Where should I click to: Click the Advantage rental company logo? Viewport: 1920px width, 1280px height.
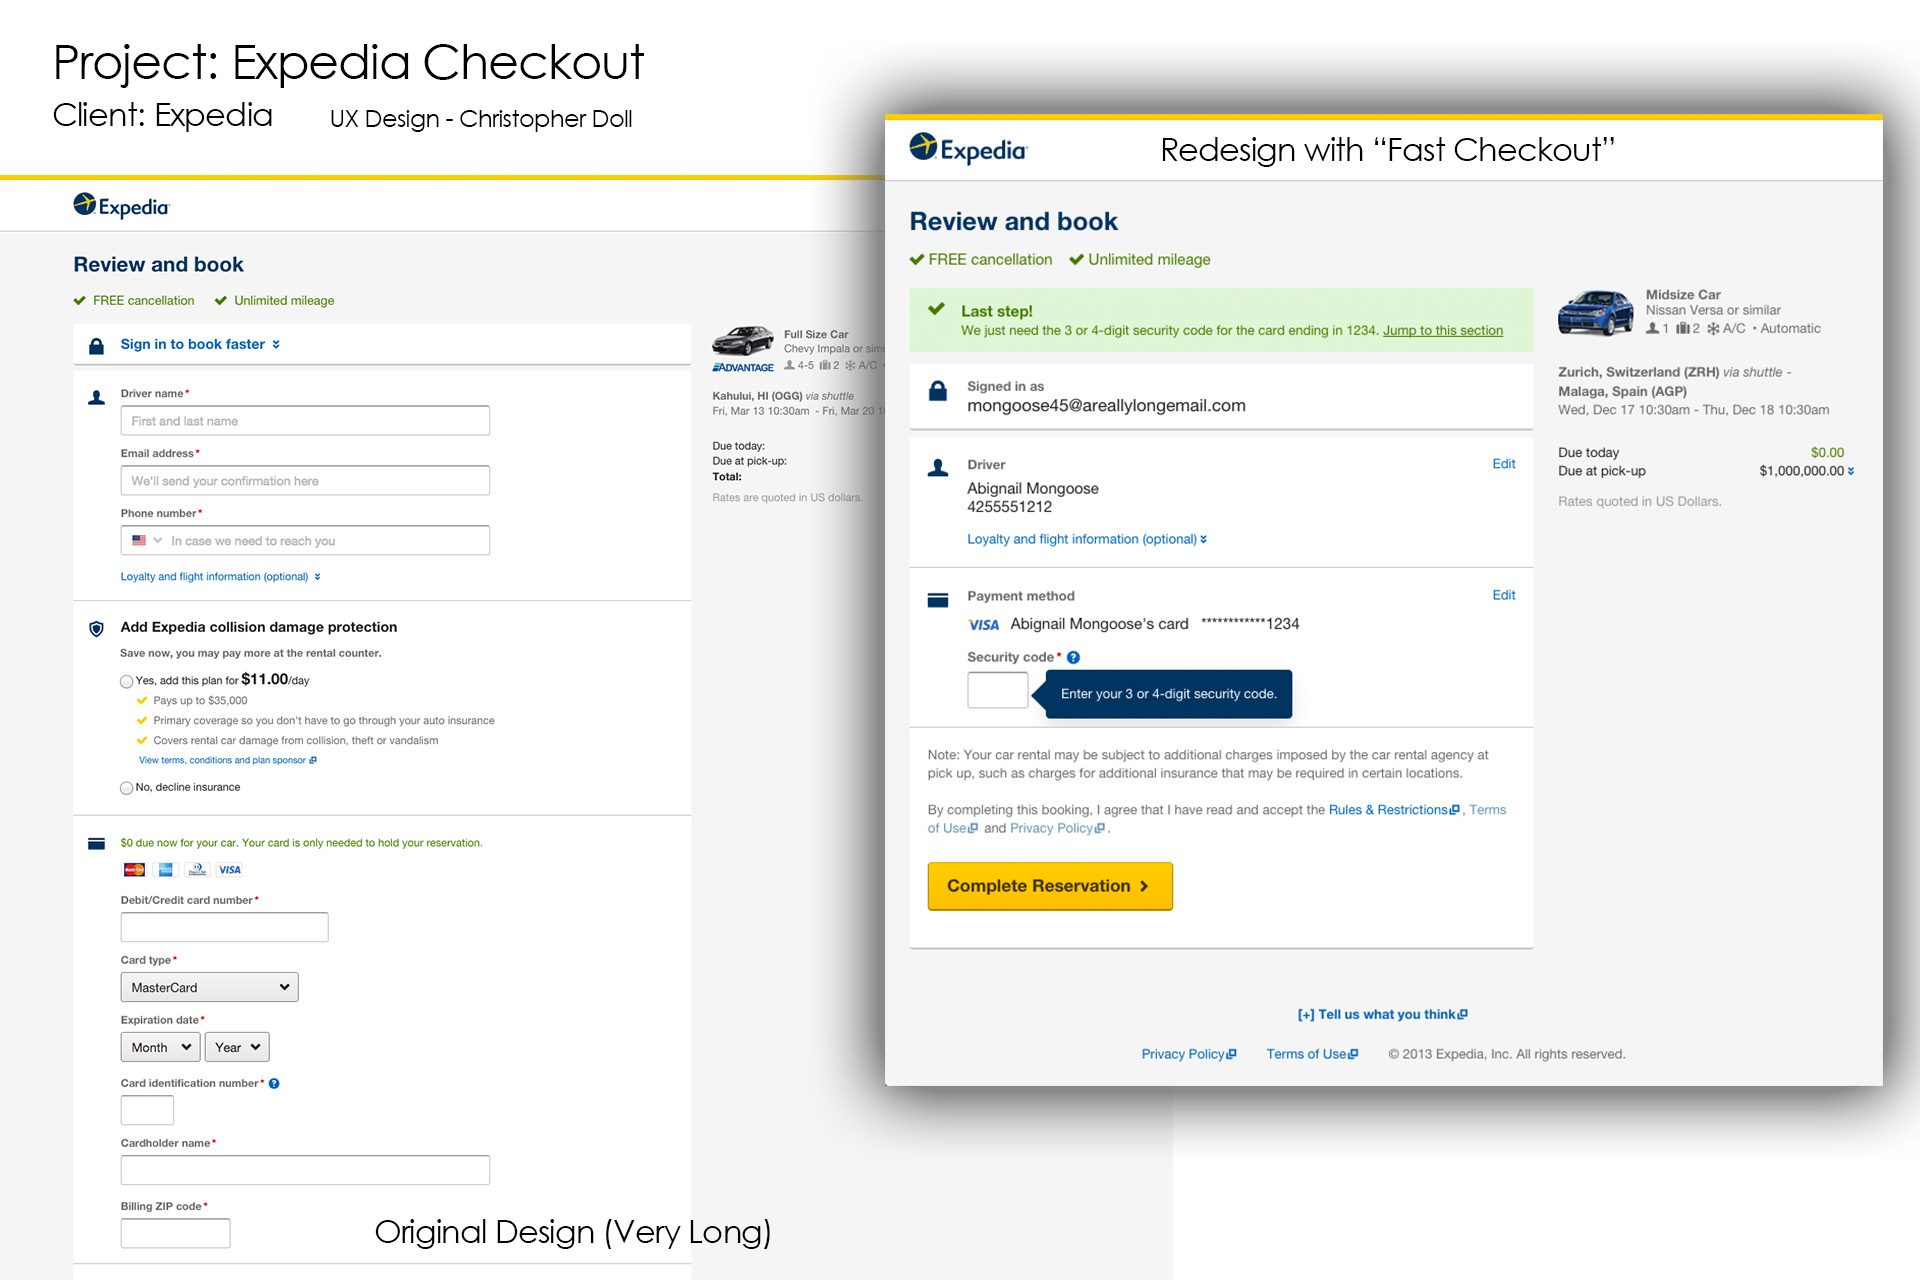pyautogui.click(x=743, y=368)
